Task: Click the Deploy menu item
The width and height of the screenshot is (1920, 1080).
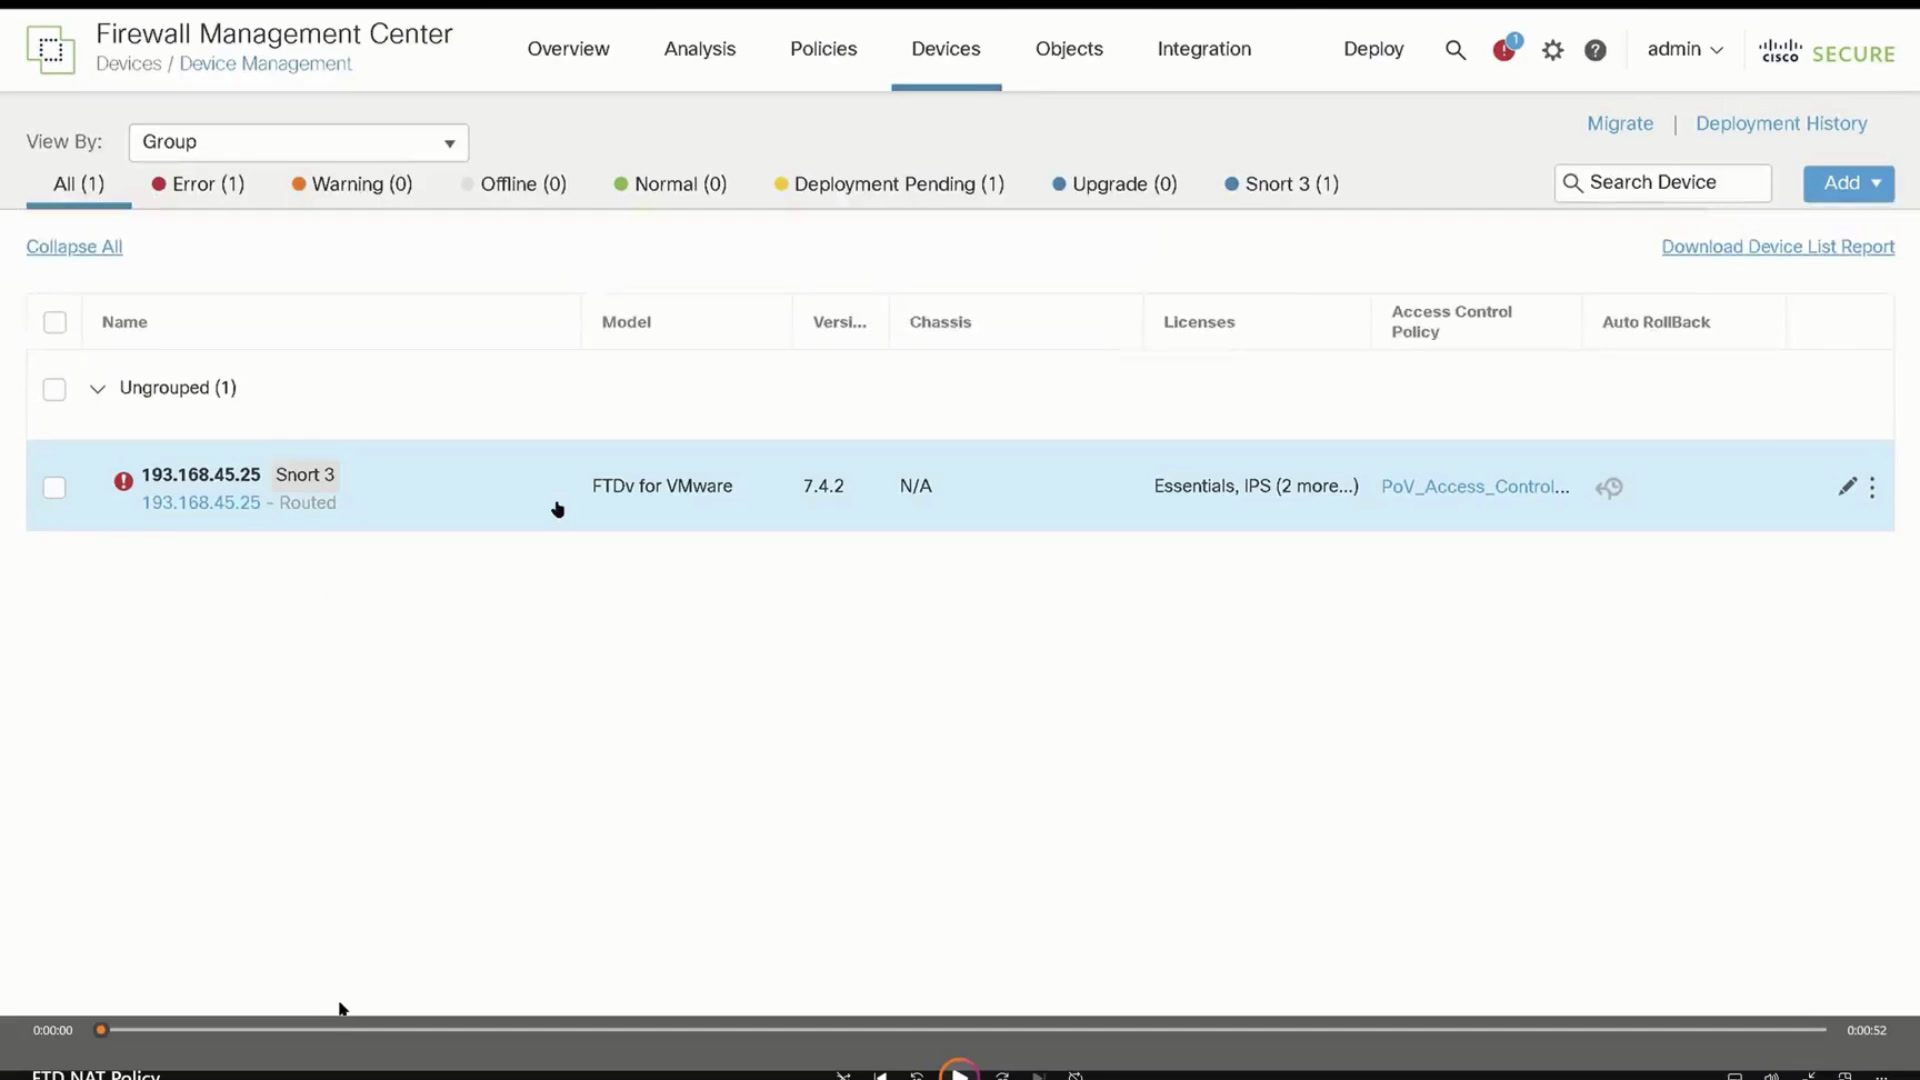Action: click(x=1373, y=49)
